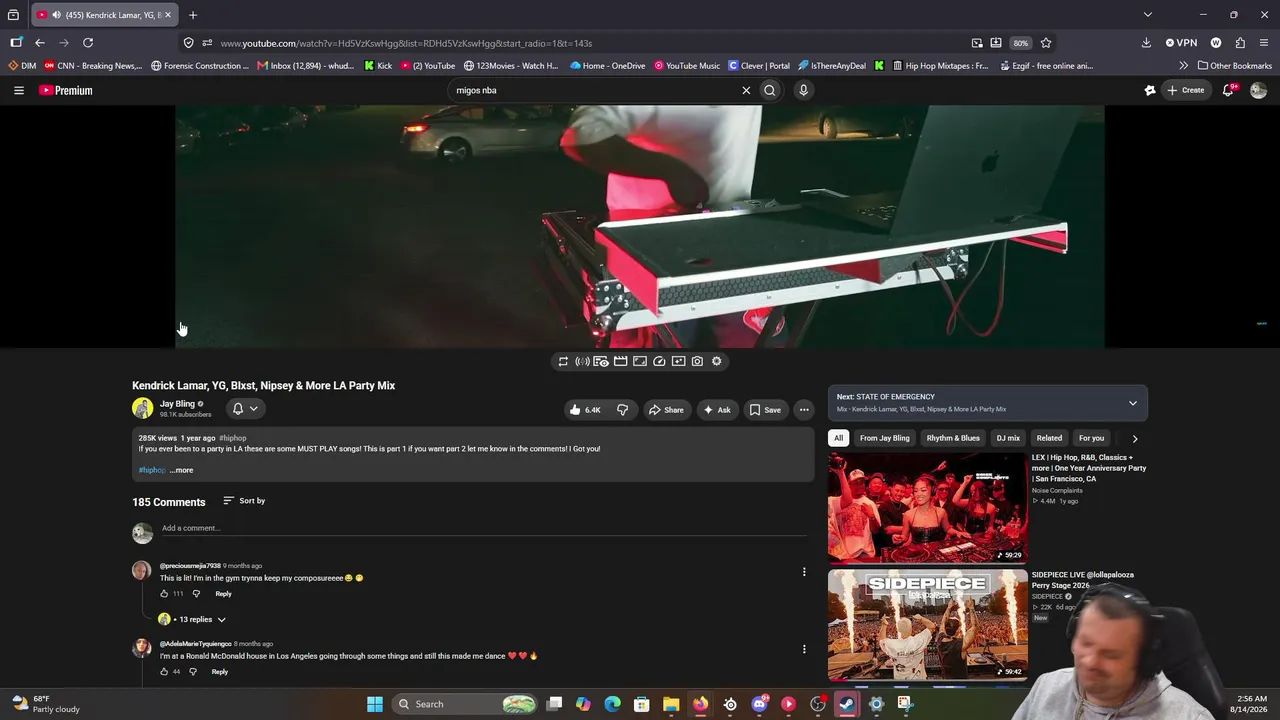Image resolution: width=1280 pixels, height=720 pixels.
Task: Toggle the VPN button in toolbar
Action: coord(1181,43)
